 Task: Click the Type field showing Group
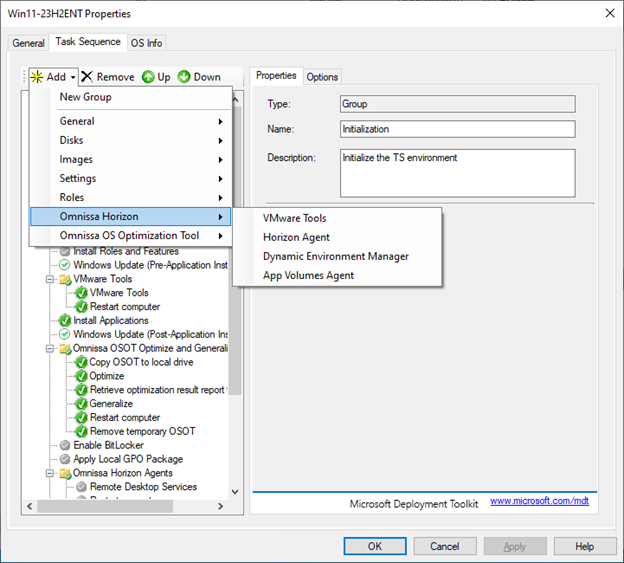(457, 104)
